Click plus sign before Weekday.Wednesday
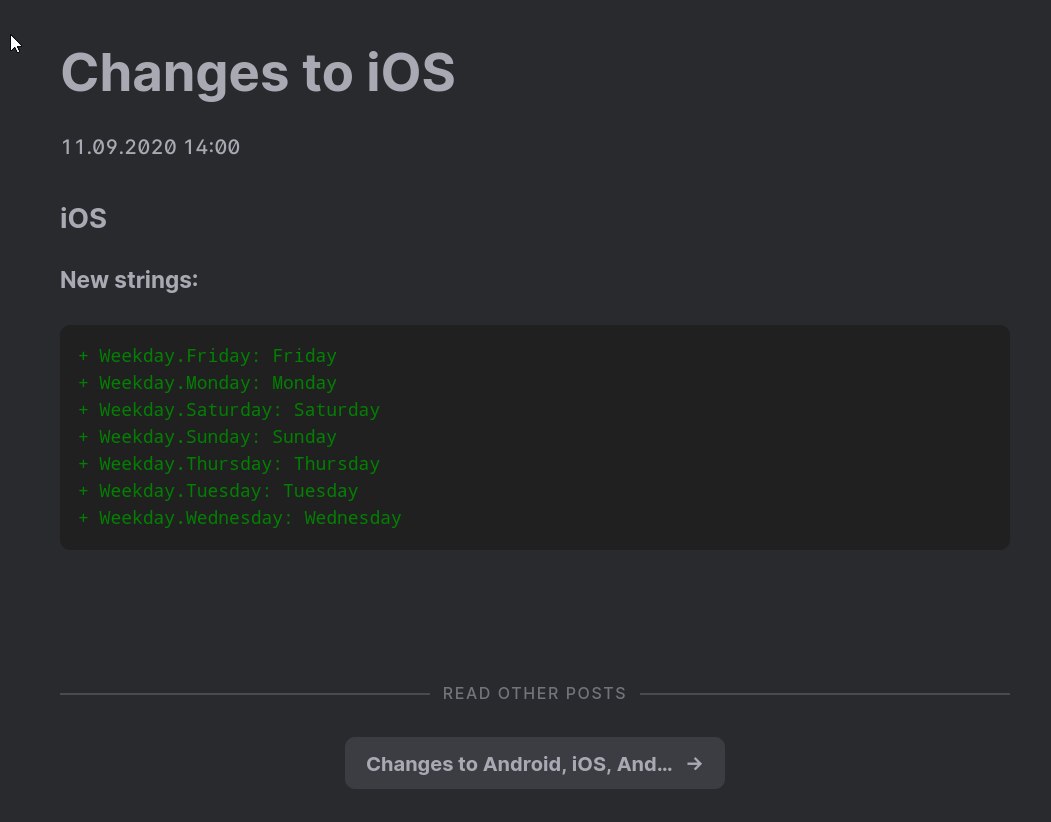Screen dimensions: 1051x822 coord(83,518)
